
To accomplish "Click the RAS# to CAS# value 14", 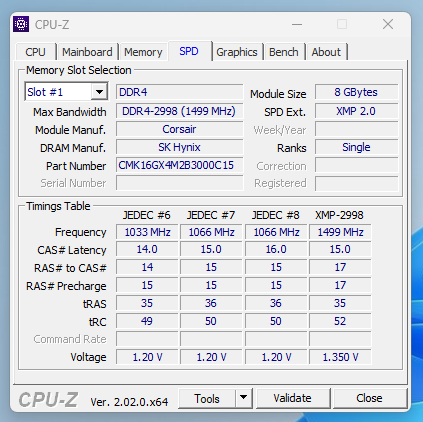I will [x=147, y=267].
